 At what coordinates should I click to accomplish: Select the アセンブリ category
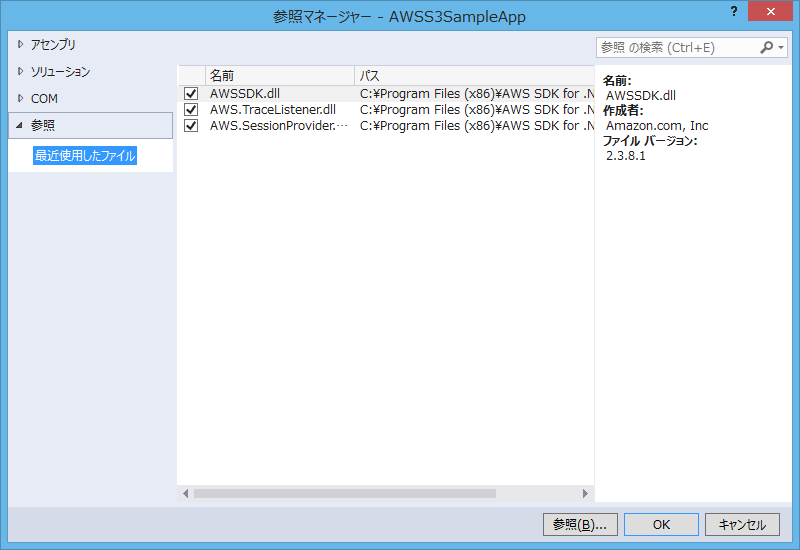(53, 44)
